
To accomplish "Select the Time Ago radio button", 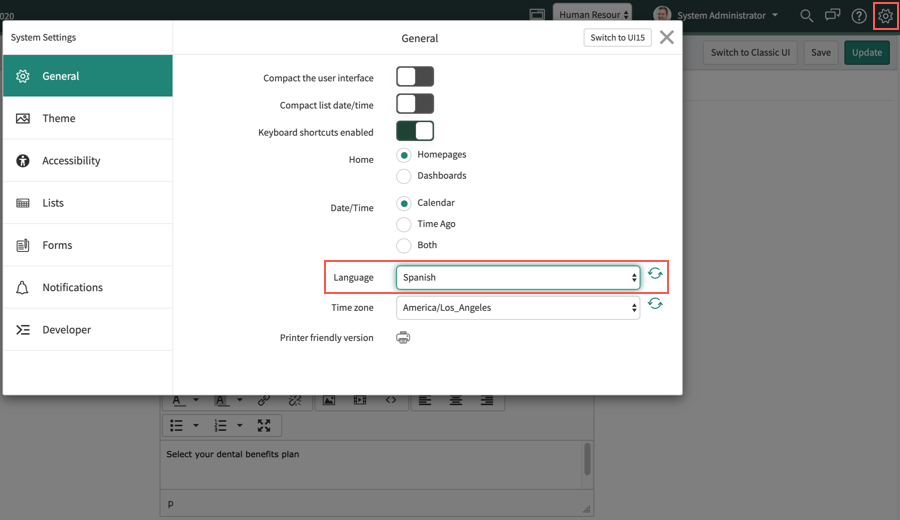I will pos(404,224).
